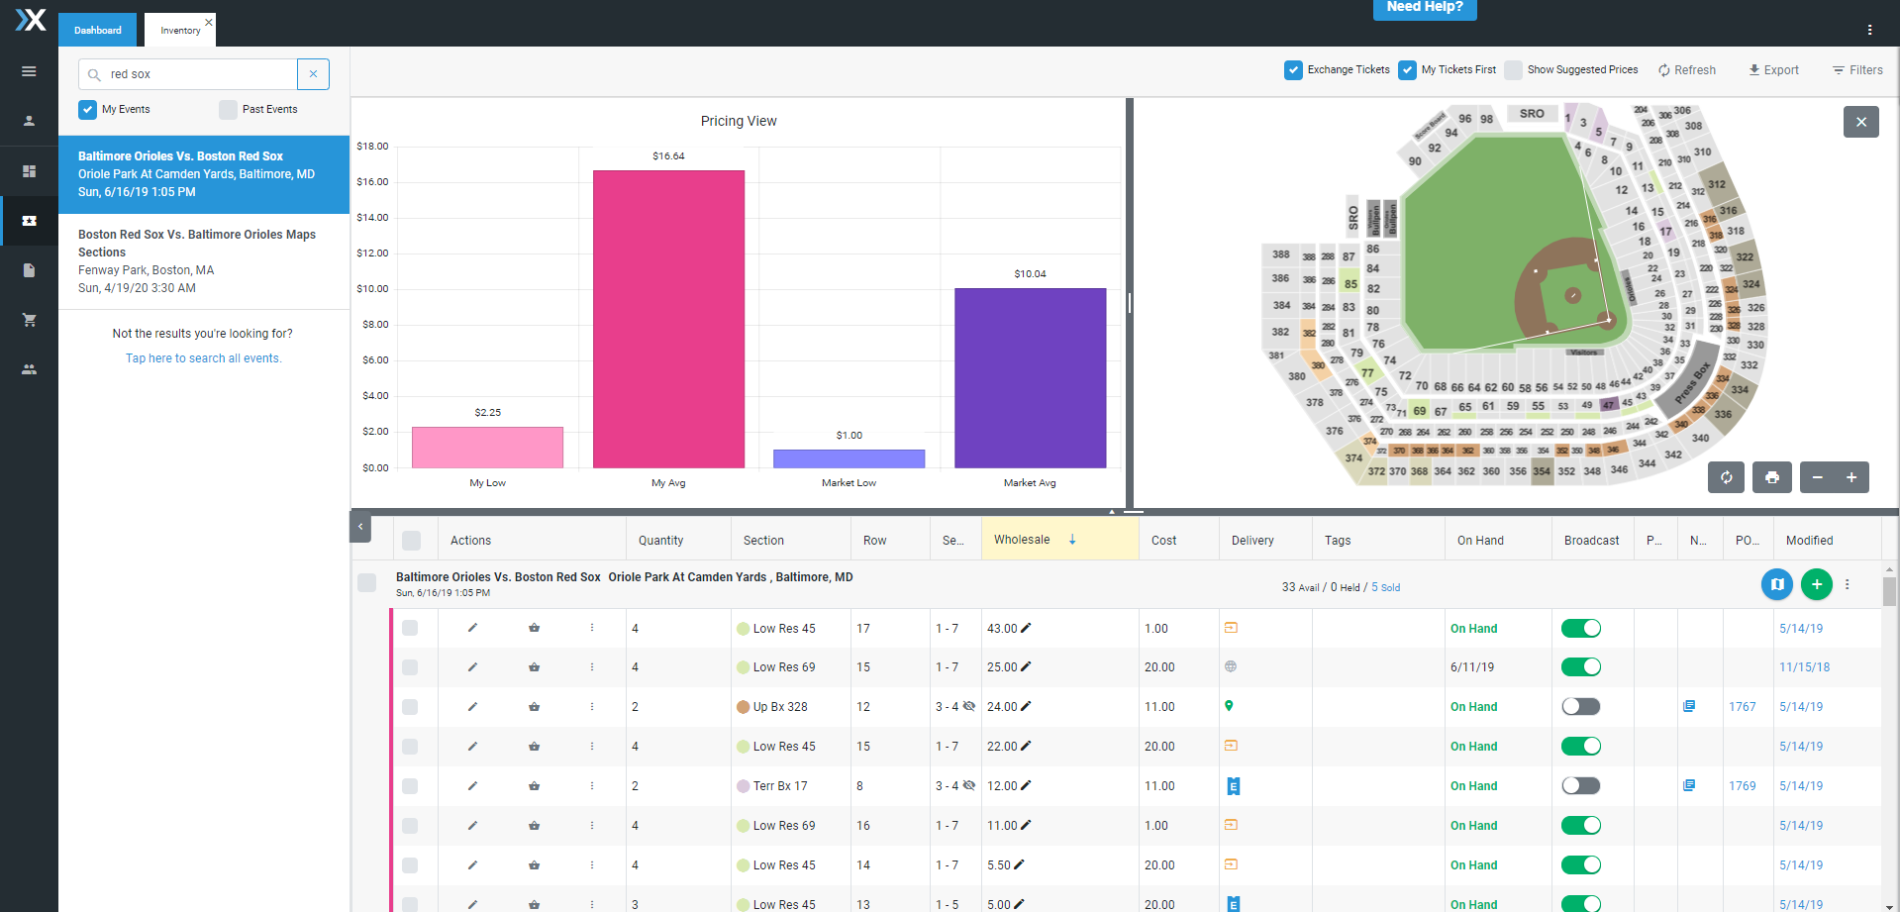Zoom in on the stadium map
Viewport: 1900px width, 912px height.
1851,477
